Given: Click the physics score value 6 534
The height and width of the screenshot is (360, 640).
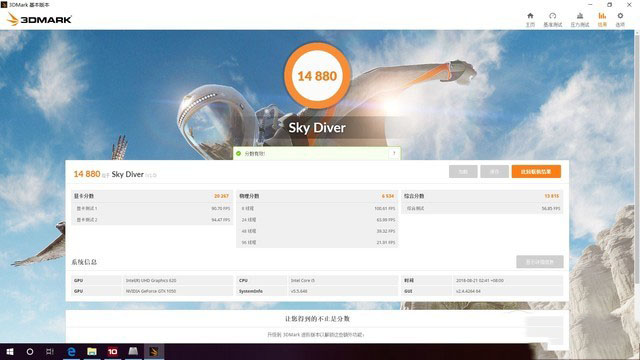Looking at the screenshot, I should click(x=388, y=196).
